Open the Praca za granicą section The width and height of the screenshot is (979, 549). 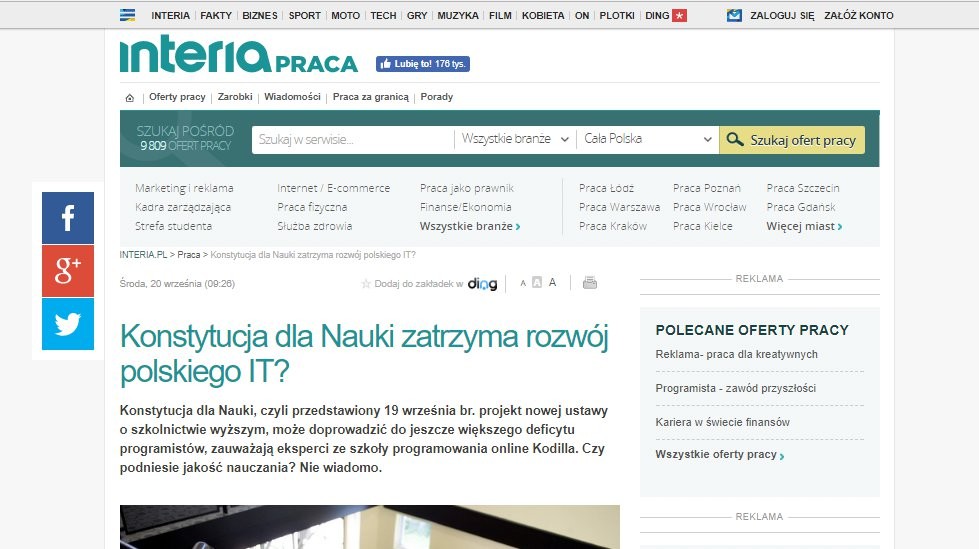(371, 97)
